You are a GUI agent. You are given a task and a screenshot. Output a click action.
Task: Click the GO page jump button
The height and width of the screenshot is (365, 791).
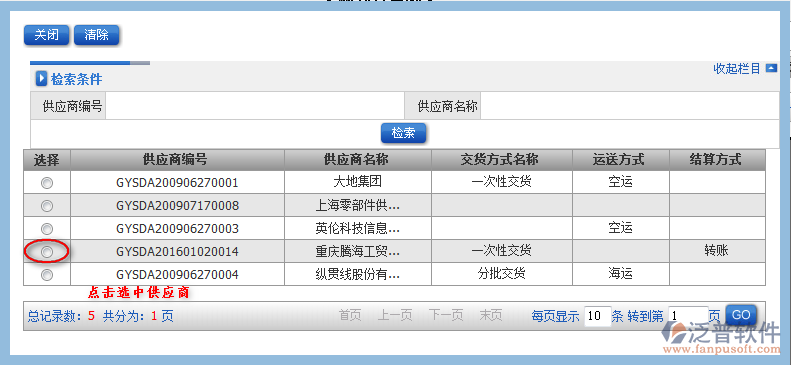[741, 315]
